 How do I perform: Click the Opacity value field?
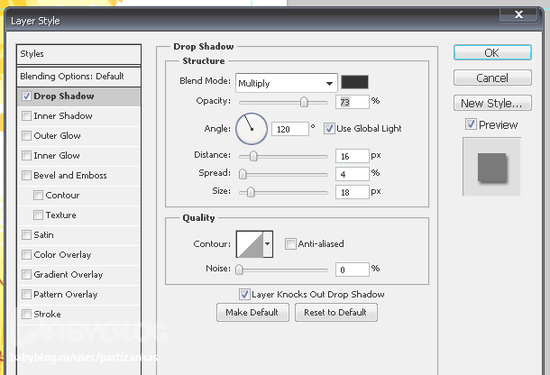click(352, 102)
